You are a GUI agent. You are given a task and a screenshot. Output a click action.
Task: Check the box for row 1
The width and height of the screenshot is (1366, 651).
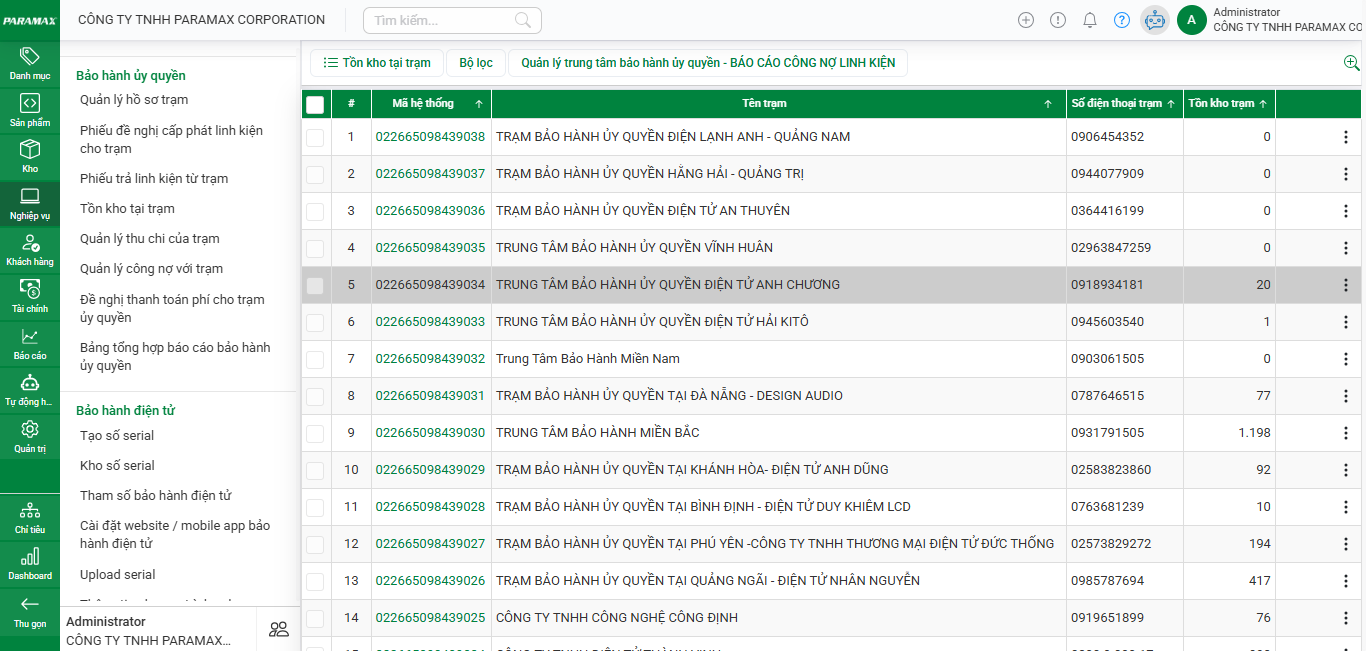[315, 137]
